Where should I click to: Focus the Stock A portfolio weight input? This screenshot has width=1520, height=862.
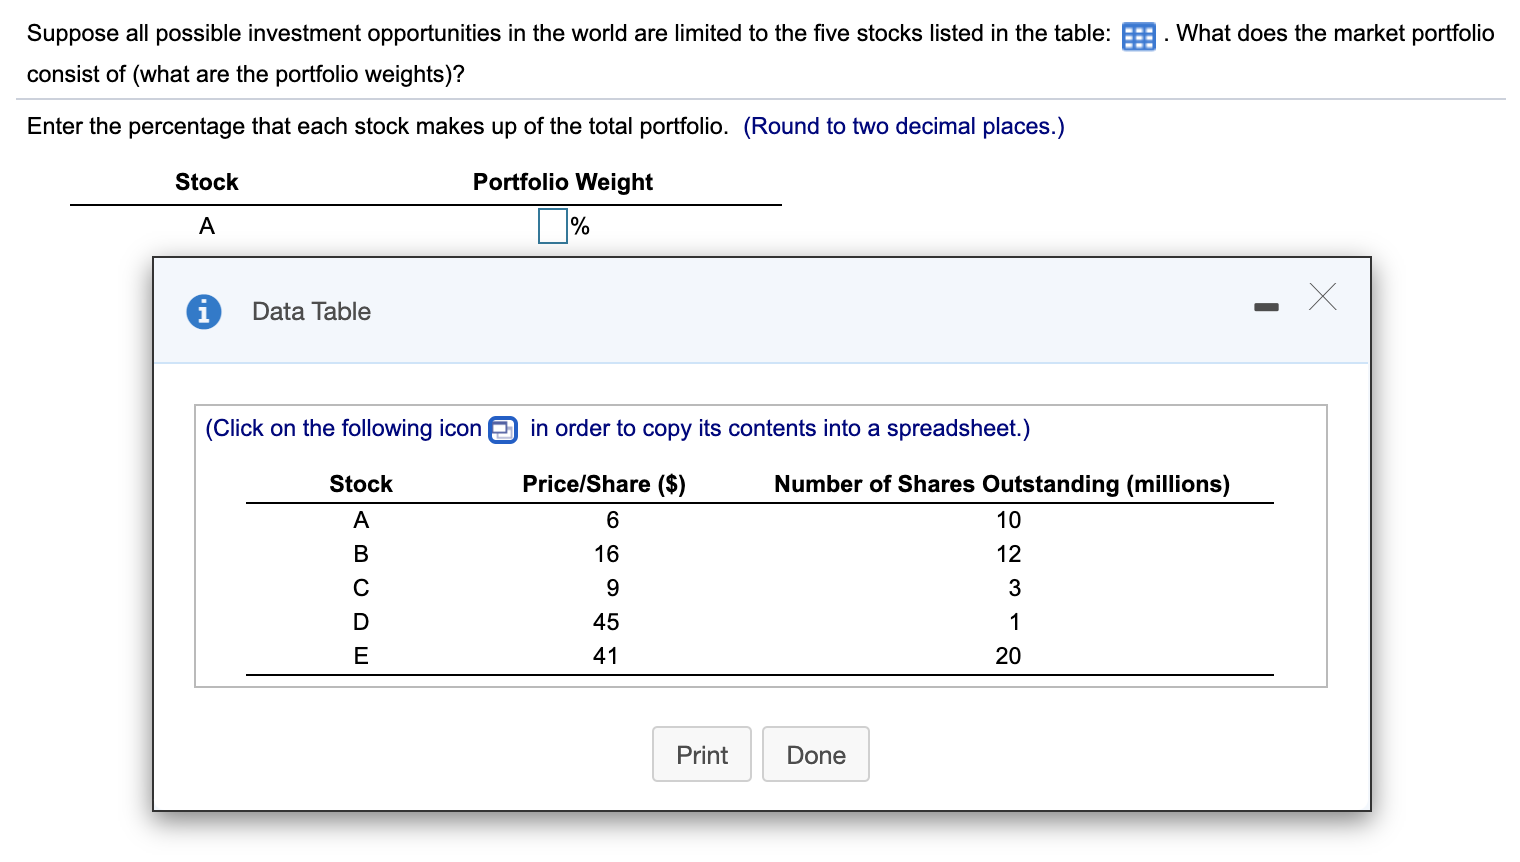[x=553, y=226]
